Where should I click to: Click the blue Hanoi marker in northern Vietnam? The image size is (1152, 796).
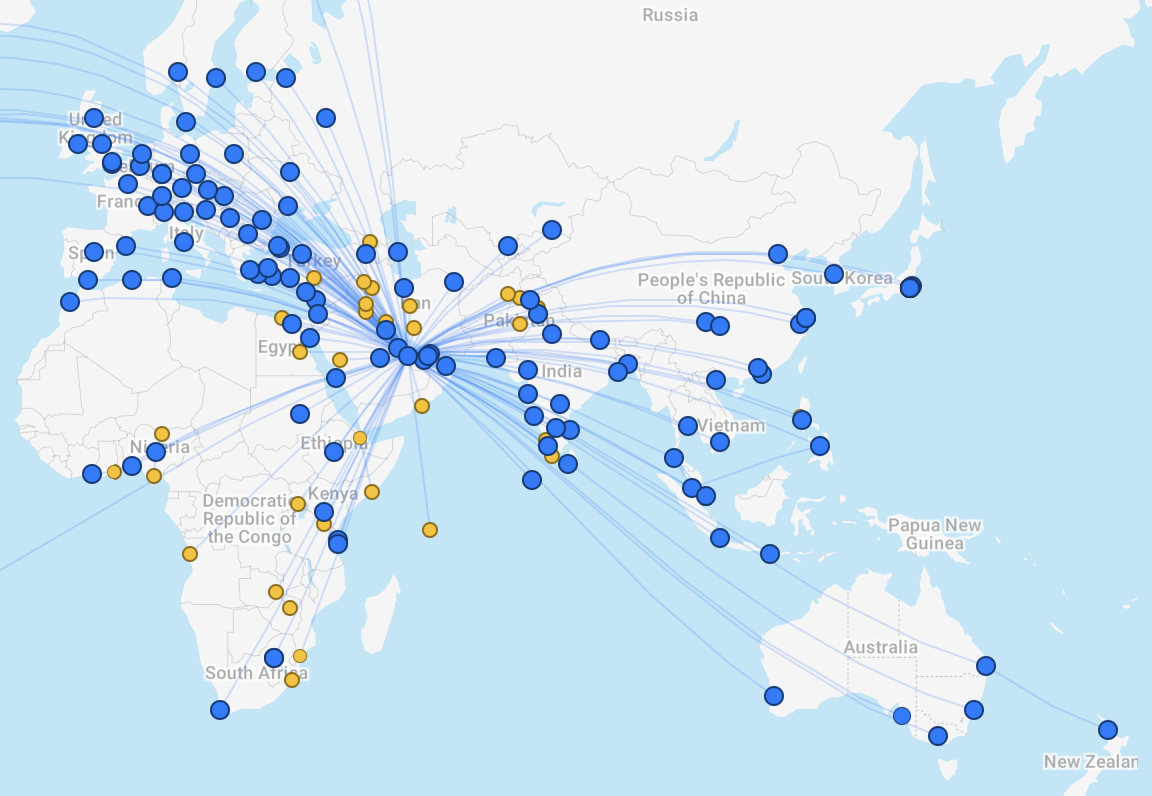point(716,379)
